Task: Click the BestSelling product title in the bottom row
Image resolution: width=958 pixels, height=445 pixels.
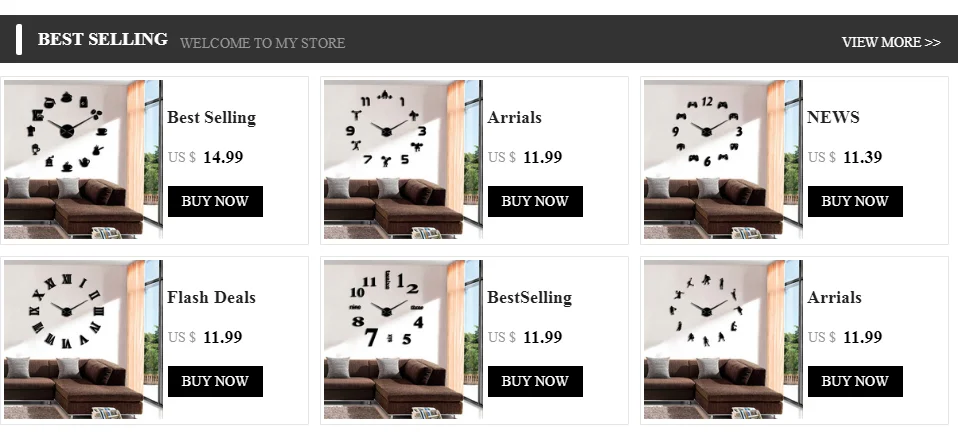Action: click(529, 297)
